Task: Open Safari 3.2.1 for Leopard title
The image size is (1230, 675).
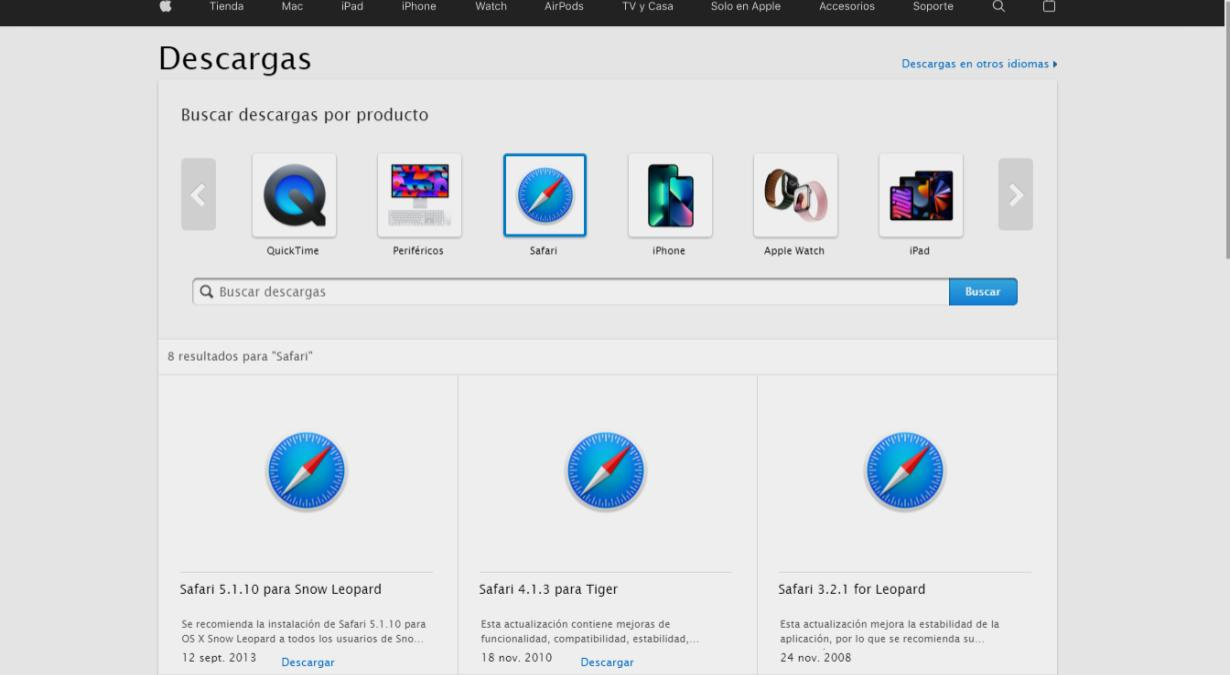Action: (852, 589)
